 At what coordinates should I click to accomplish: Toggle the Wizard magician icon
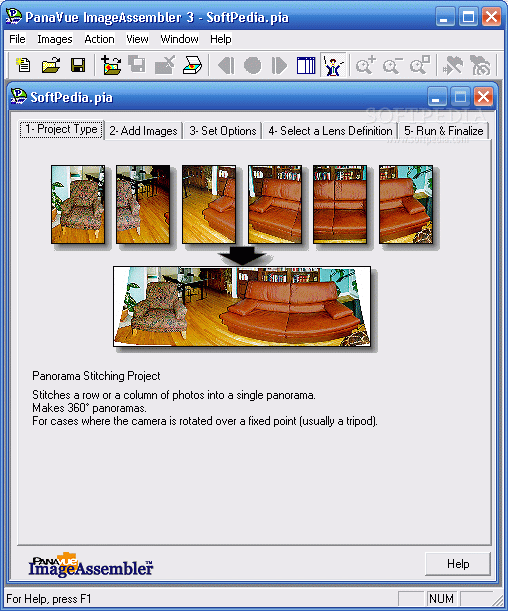click(333, 65)
